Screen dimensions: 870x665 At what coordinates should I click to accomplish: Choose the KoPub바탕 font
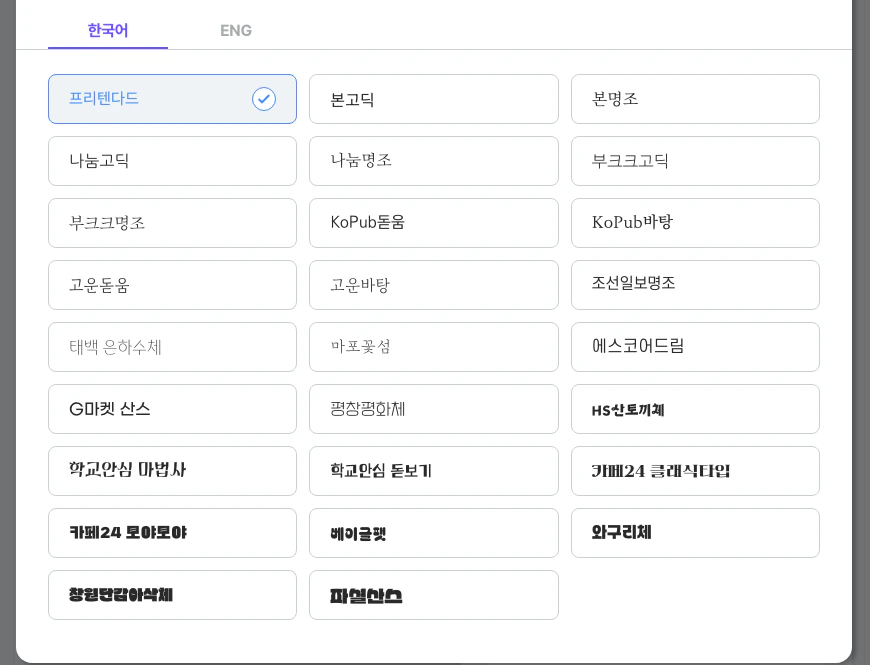(x=695, y=223)
